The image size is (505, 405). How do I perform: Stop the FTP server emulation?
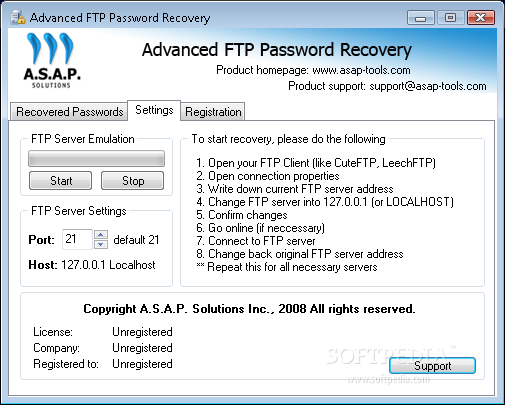(x=133, y=181)
